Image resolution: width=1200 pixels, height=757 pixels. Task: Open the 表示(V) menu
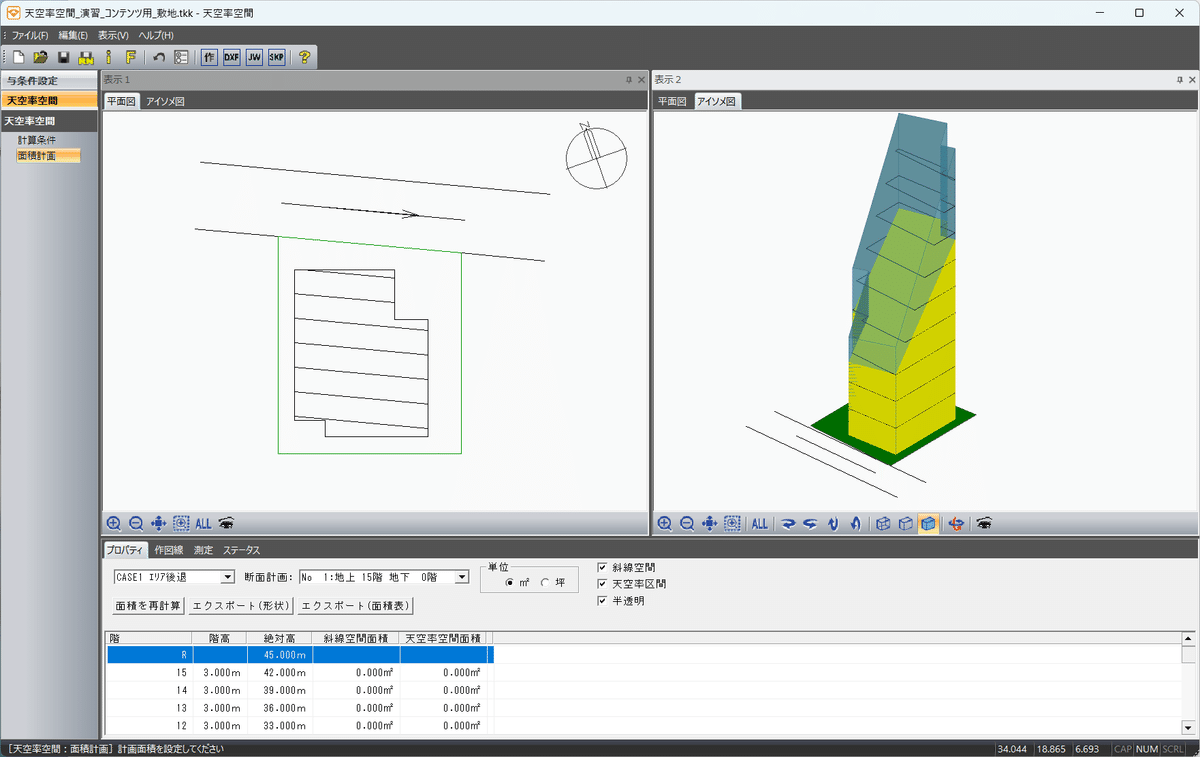(113, 35)
